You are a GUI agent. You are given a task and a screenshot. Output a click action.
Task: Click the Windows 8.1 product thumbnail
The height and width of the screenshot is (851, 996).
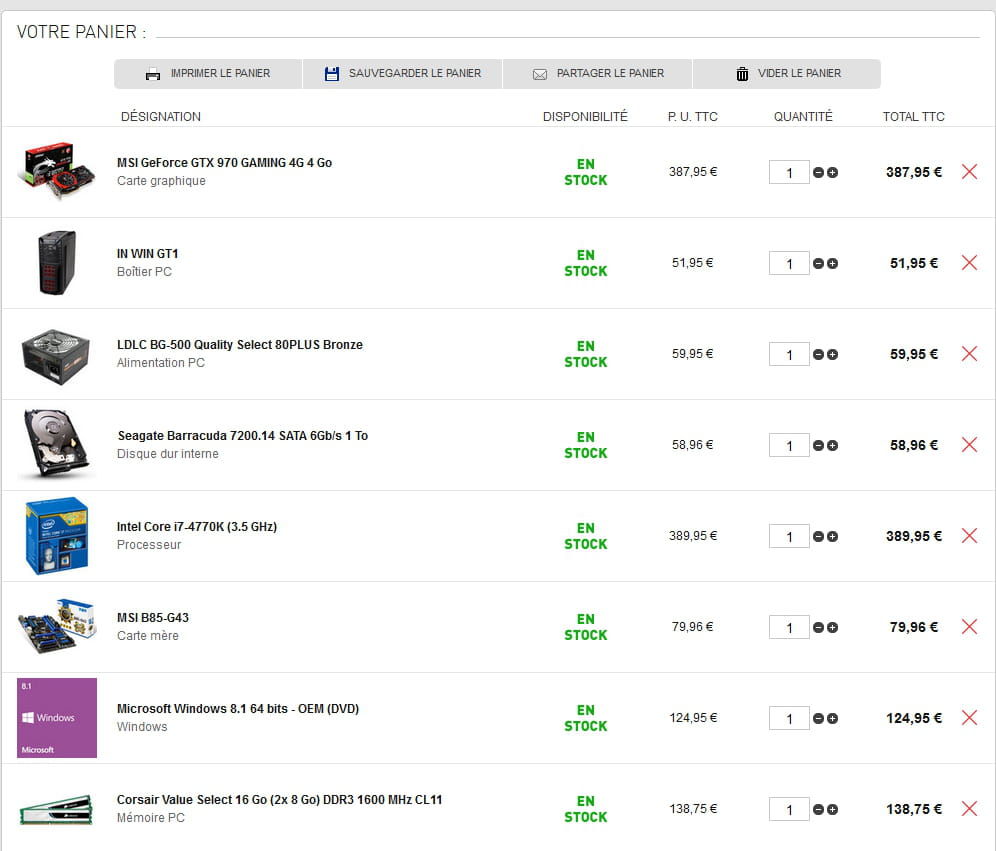(57, 718)
